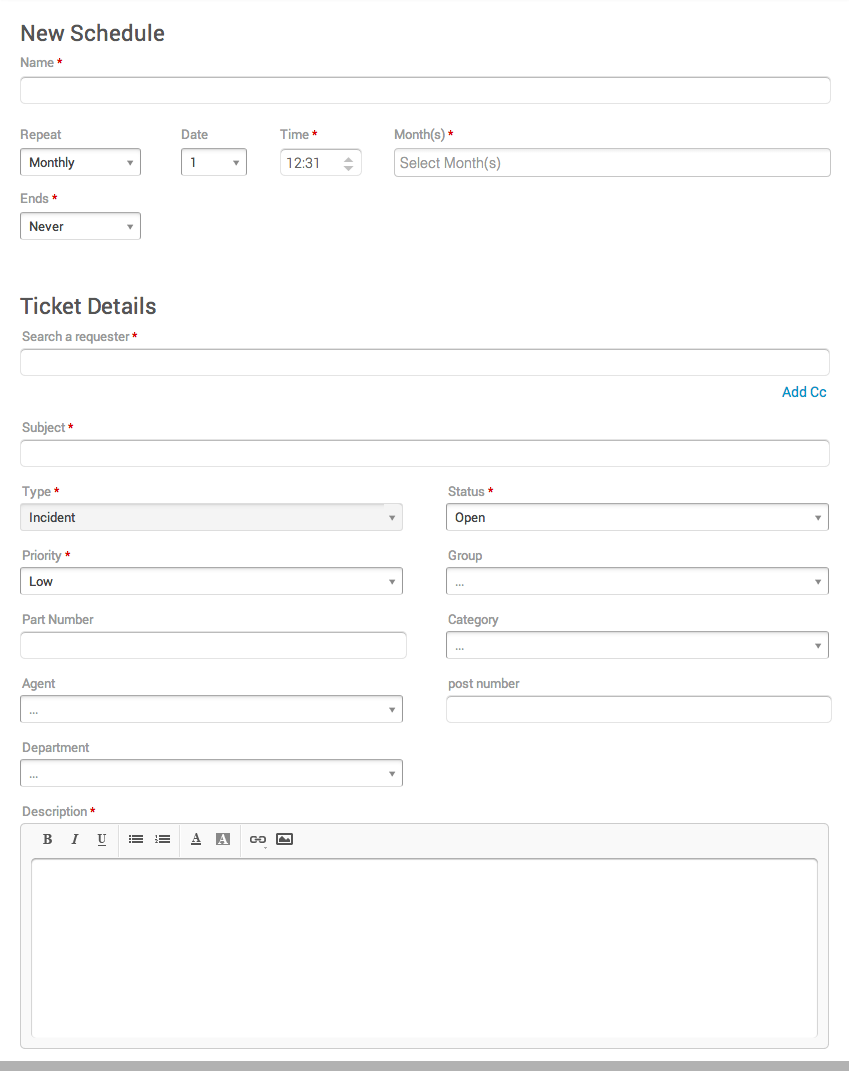Image resolution: width=849 pixels, height=1071 pixels.
Task: Click the Add Cc link
Action: tap(804, 392)
